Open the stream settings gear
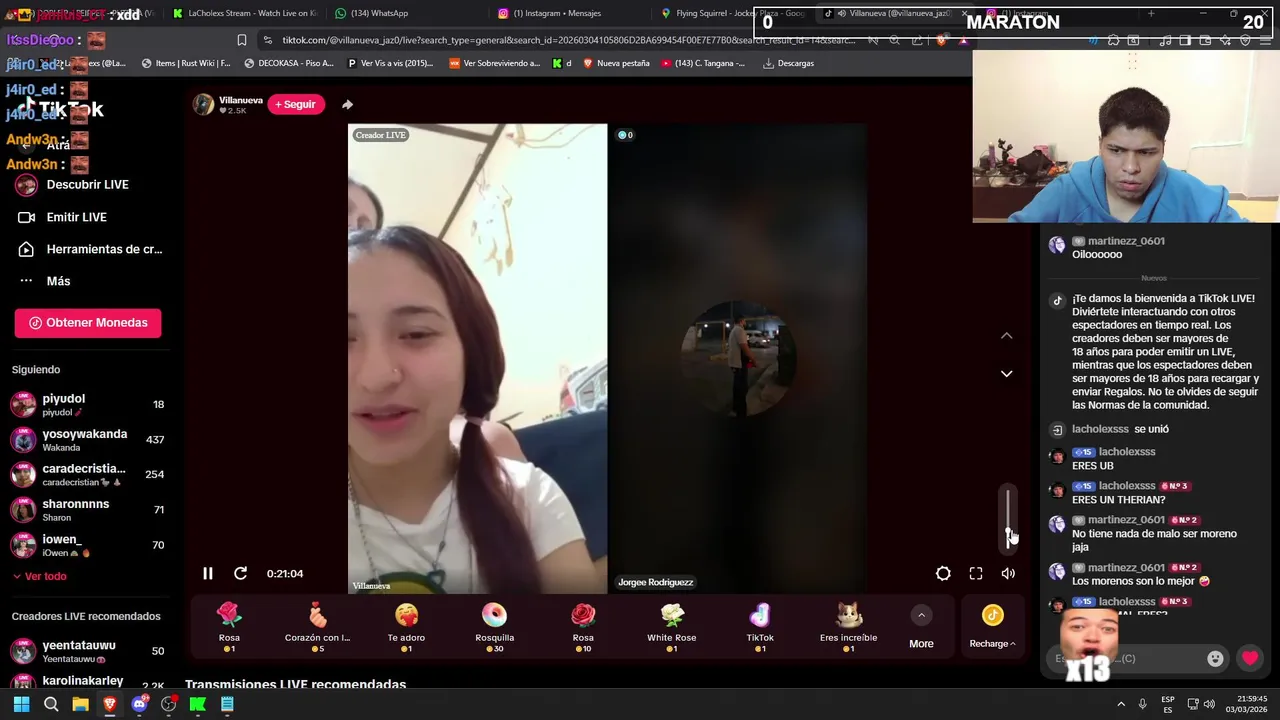The image size is (1280, 720). tap(943, 573)
